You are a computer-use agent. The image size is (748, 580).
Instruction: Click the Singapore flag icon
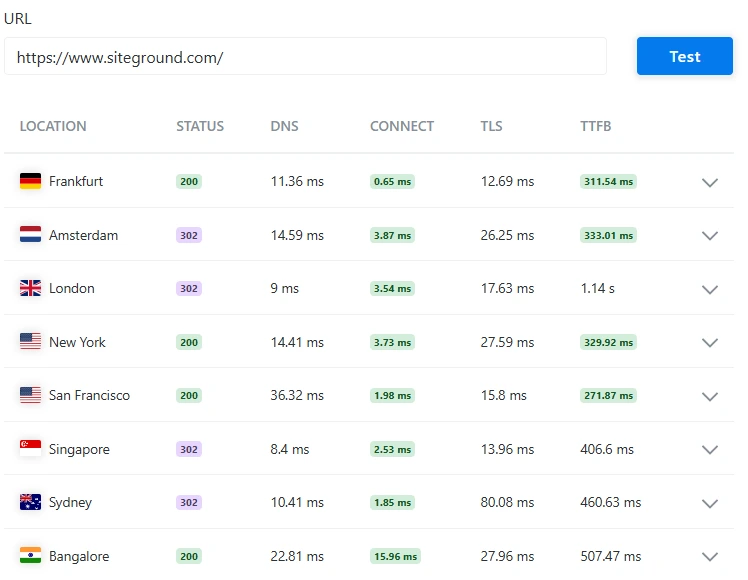click(31, 448)
